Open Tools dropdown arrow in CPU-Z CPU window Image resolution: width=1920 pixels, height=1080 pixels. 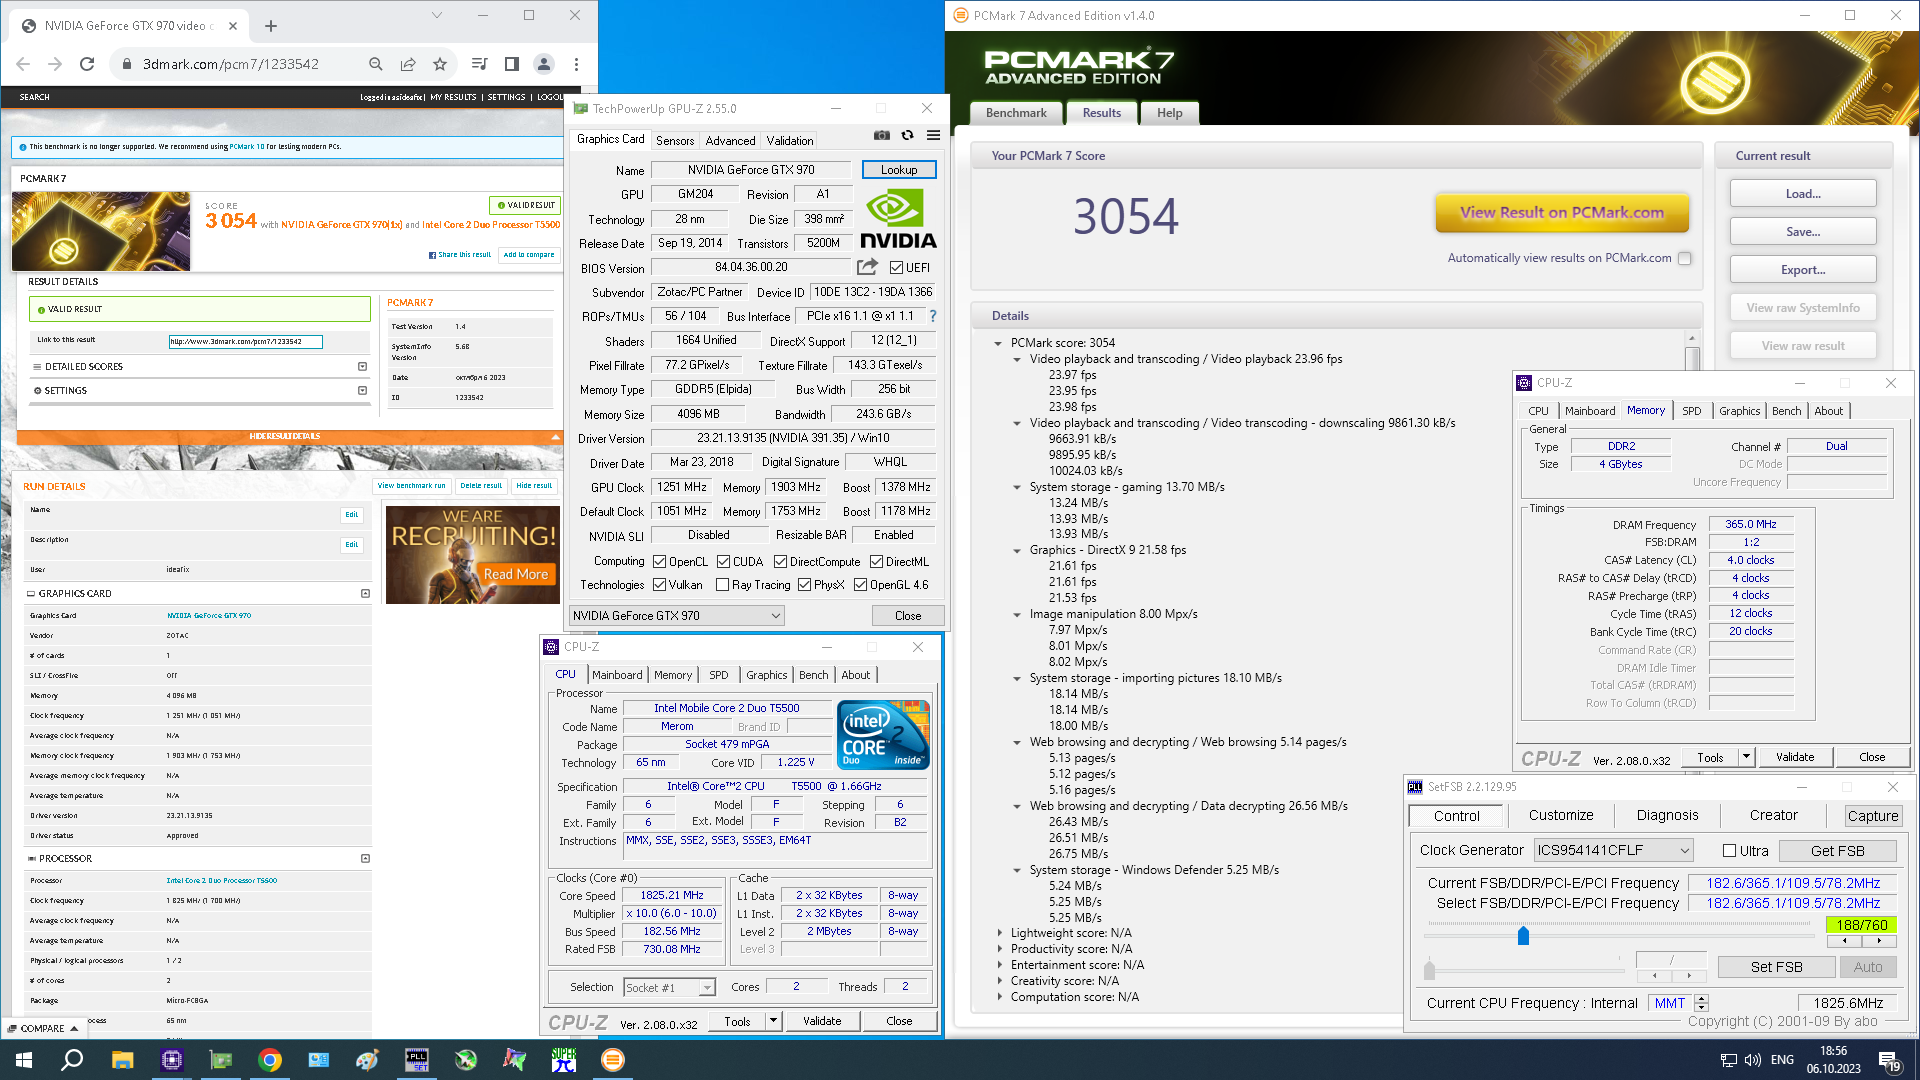click(x=772, y=1021)
